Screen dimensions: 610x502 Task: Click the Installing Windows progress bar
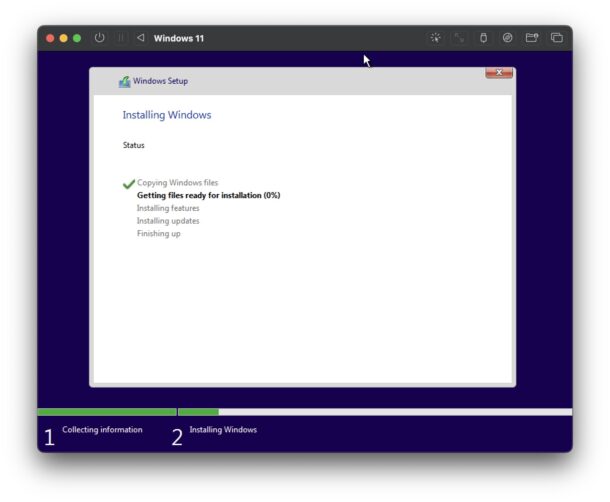coord(375,412)
